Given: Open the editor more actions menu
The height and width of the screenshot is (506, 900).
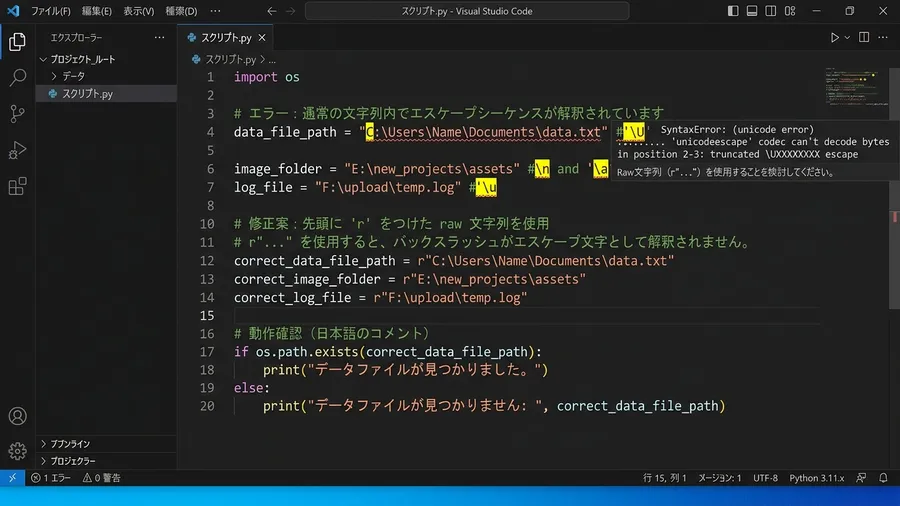Looking at the screenshot, I should pos(883,37).
